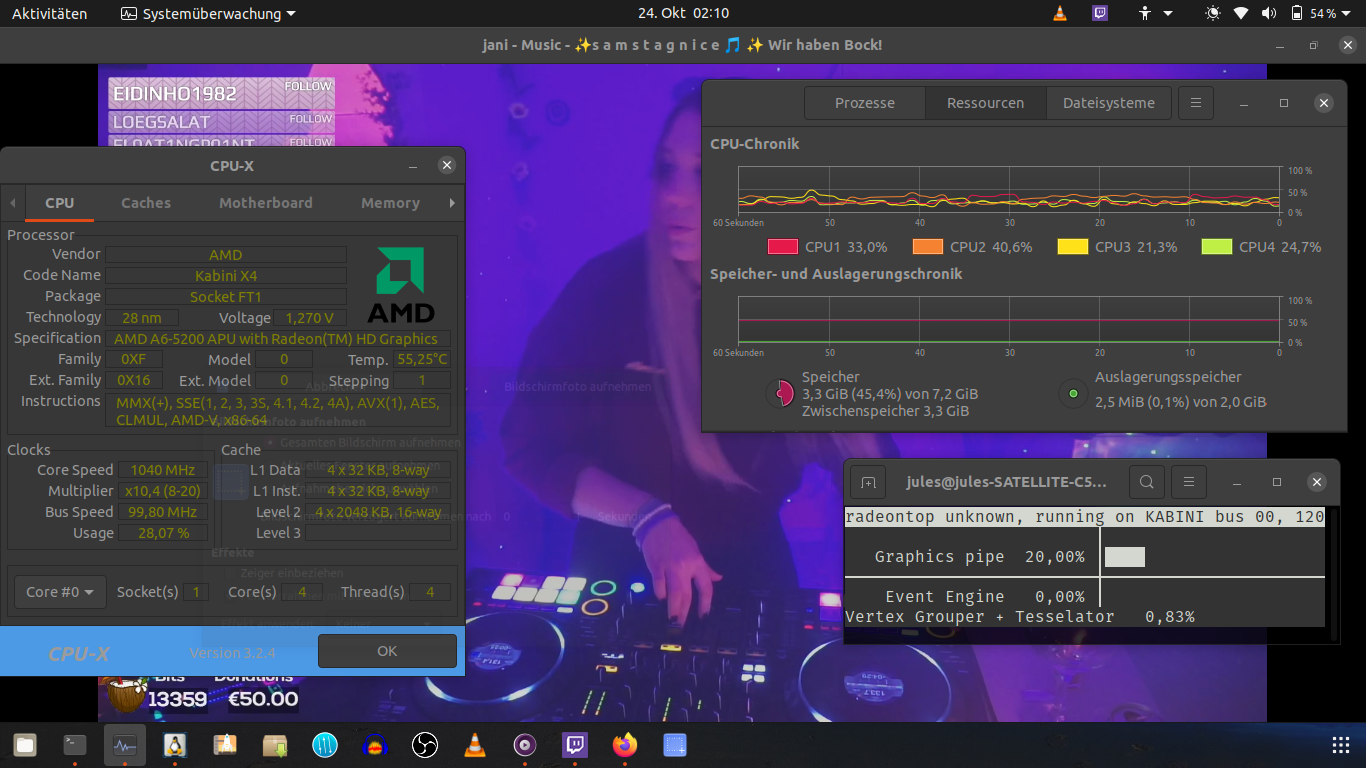Open the Caches tab in CPU-X
1366x768 pixels.
145,202
